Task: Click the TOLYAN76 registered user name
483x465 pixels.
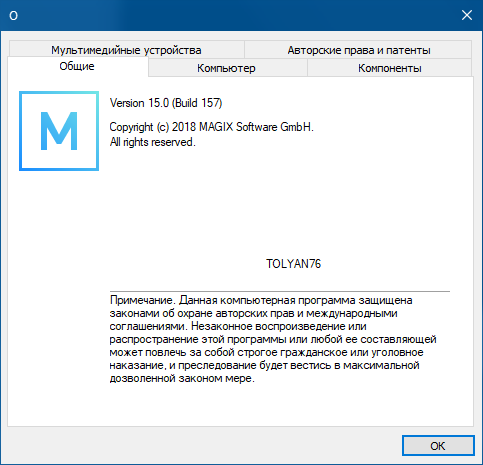Action: click(x=293, y=264)
